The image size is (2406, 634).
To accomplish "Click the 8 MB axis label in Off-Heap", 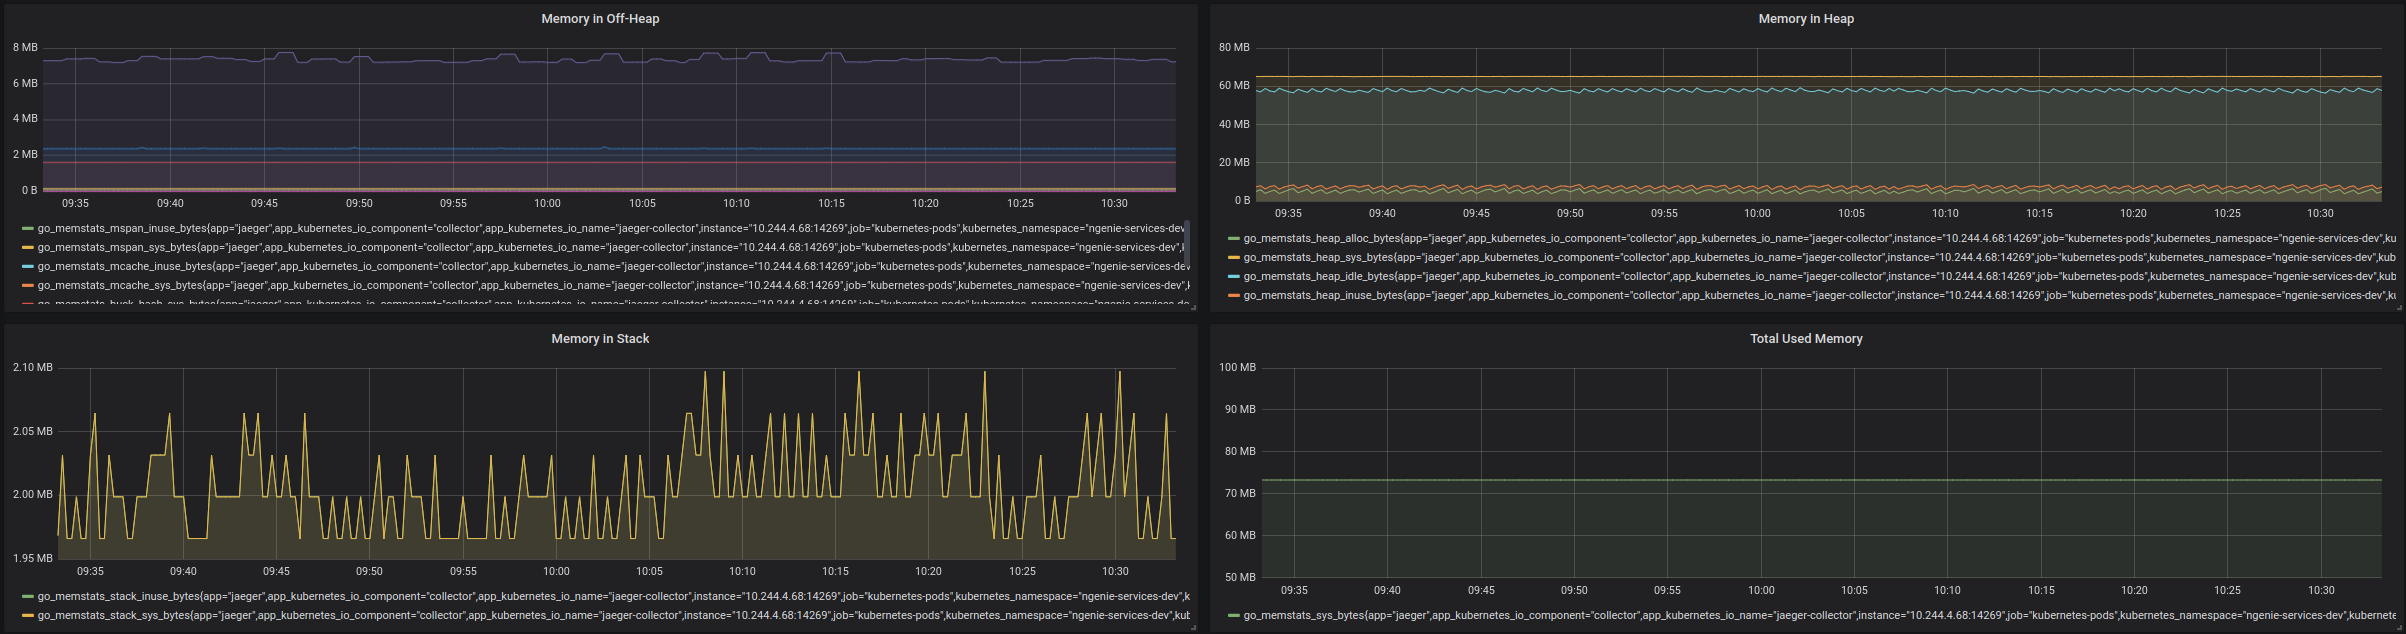I will point(25,47).
